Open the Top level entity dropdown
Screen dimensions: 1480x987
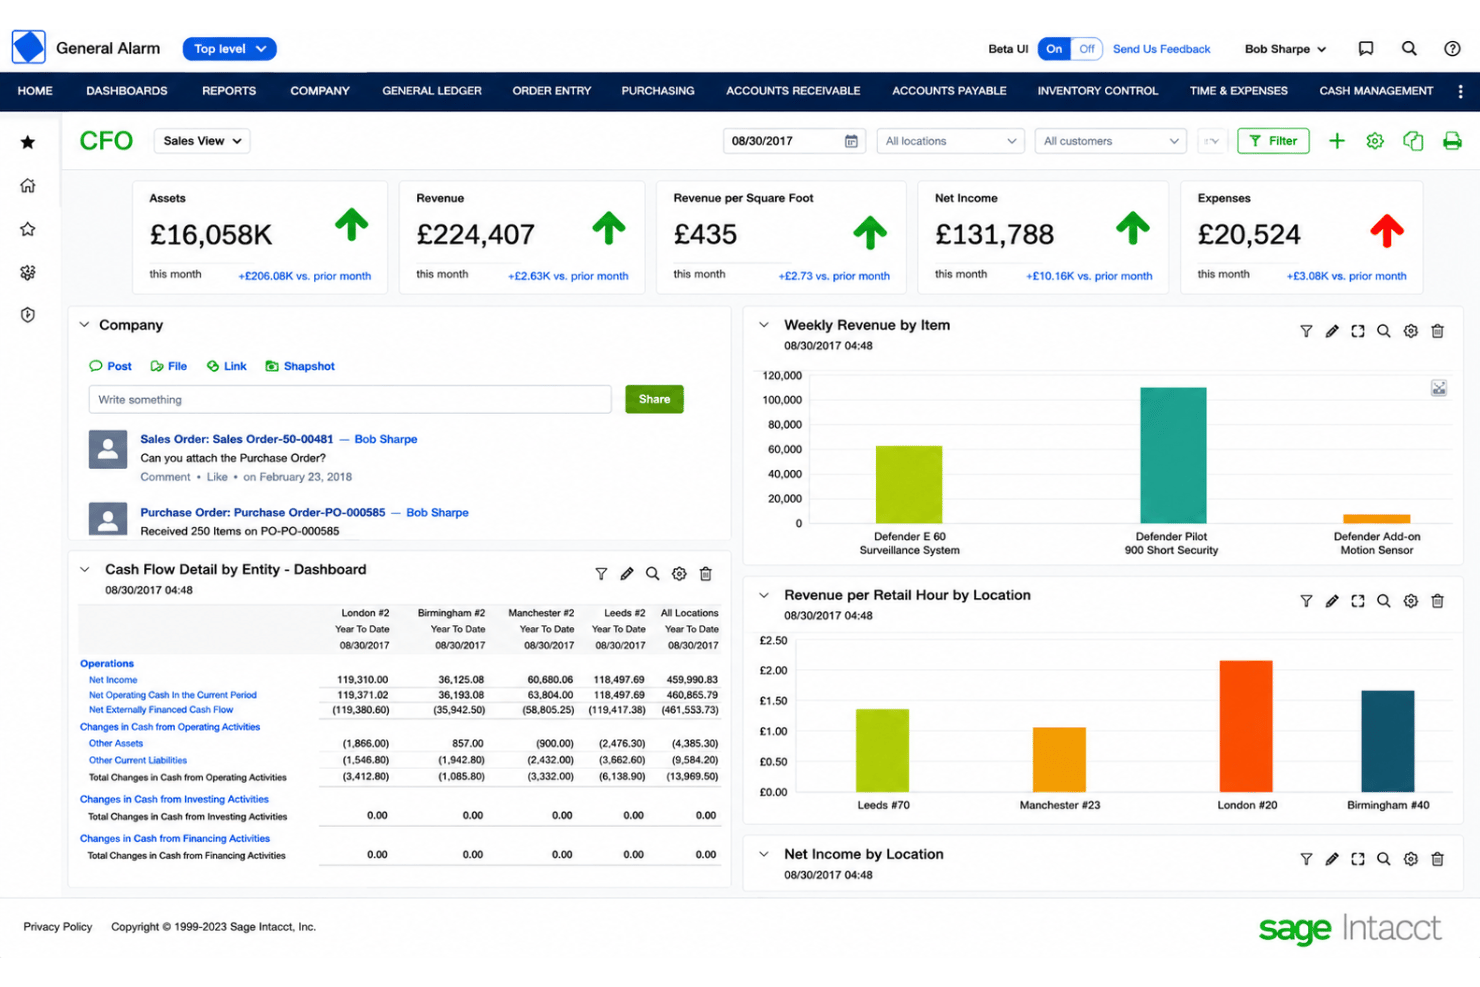pos(229,49)
